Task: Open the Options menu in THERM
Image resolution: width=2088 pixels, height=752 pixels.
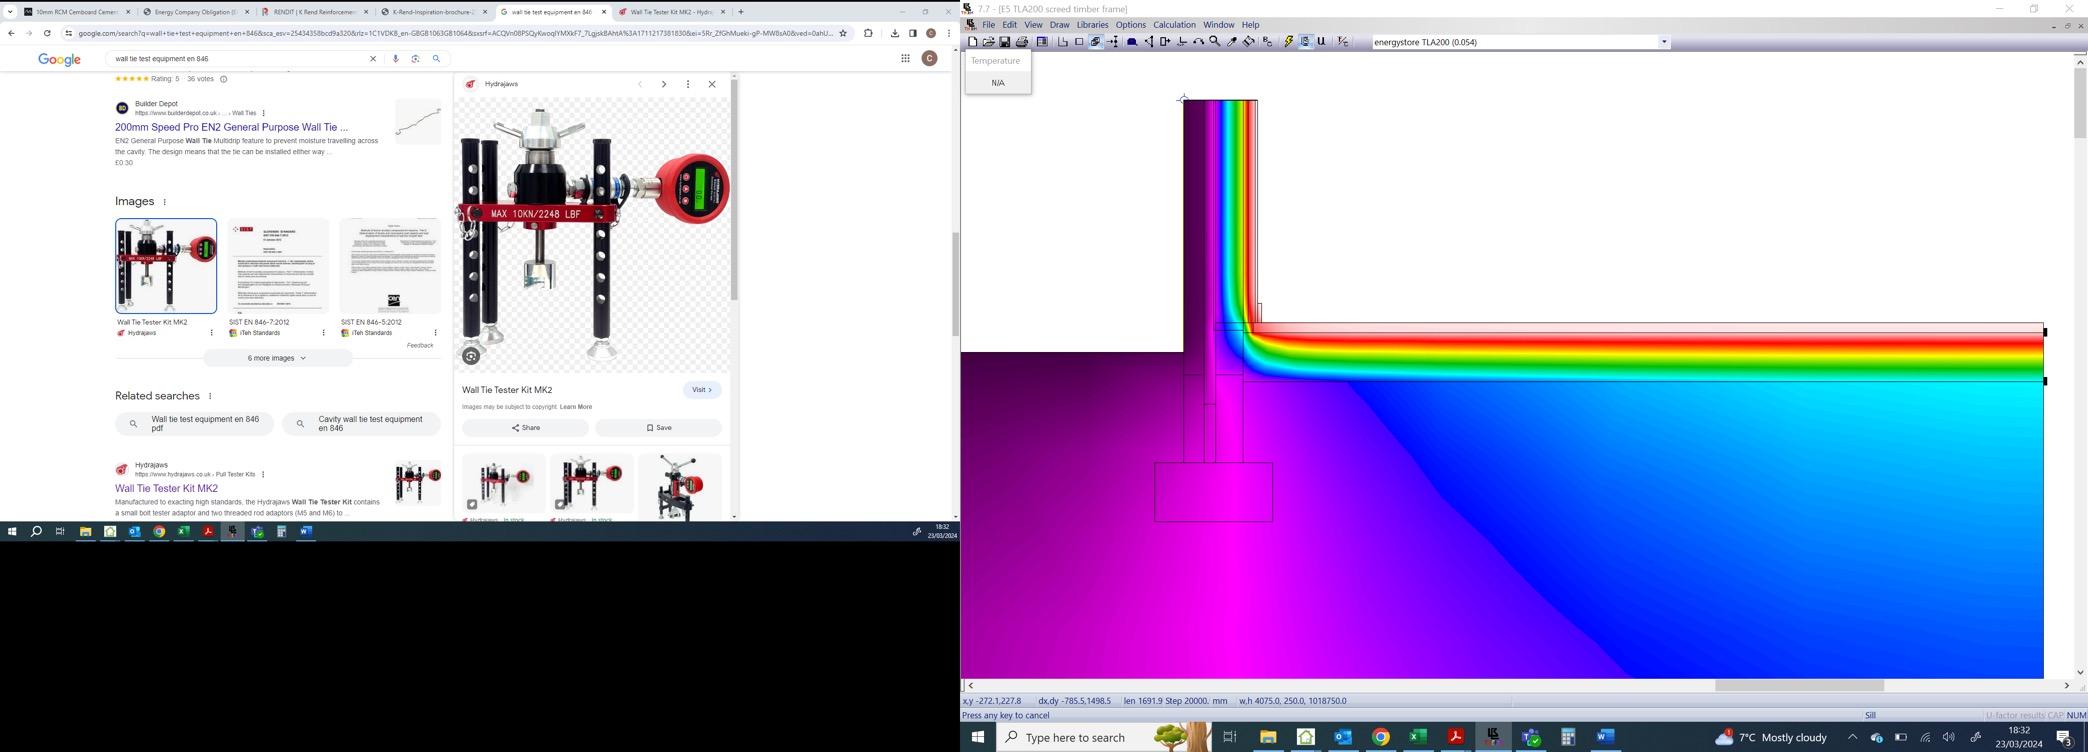Action: click(x=1131, y=25)
